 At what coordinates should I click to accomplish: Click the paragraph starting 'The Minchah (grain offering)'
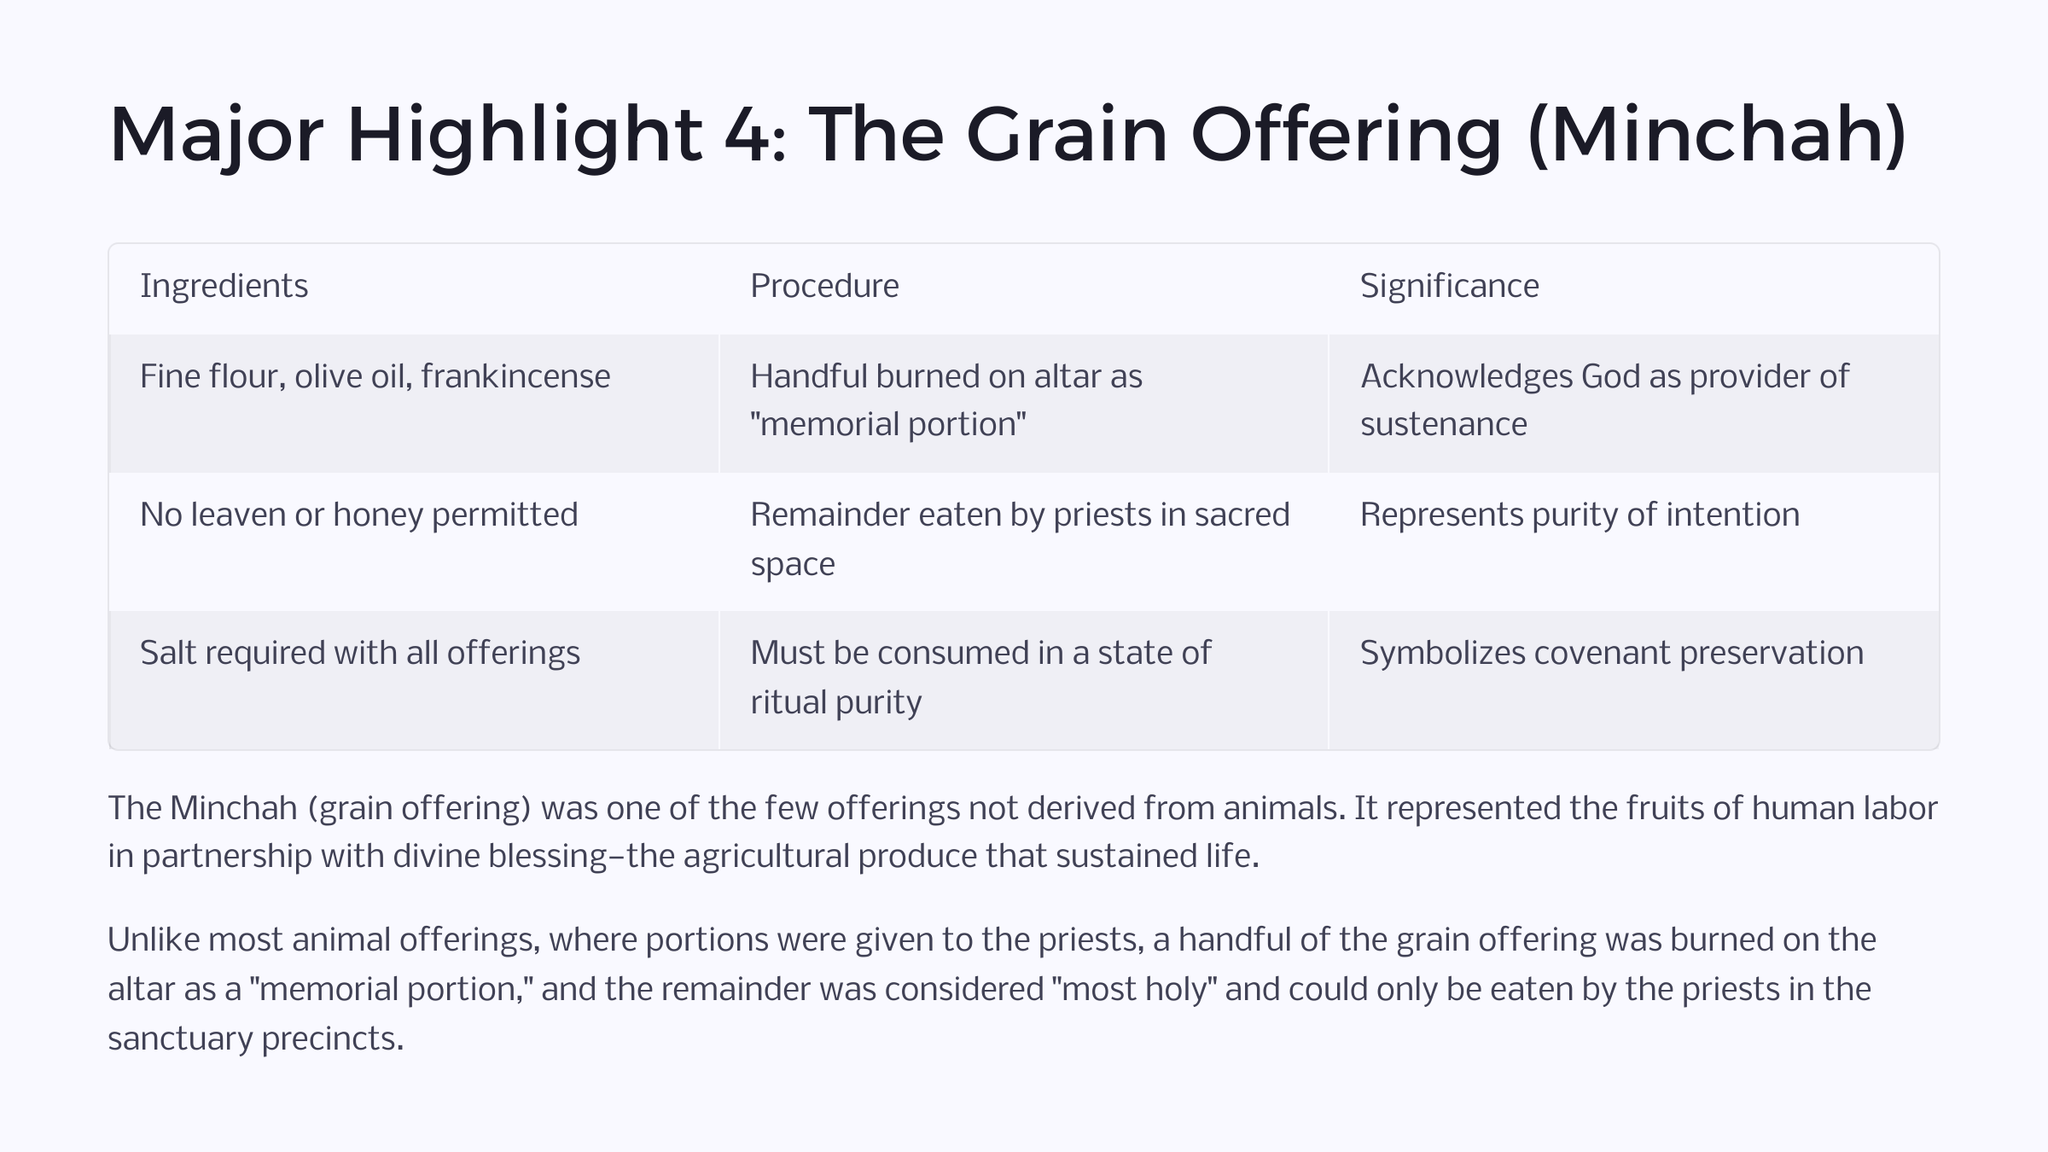point(1023,832)
